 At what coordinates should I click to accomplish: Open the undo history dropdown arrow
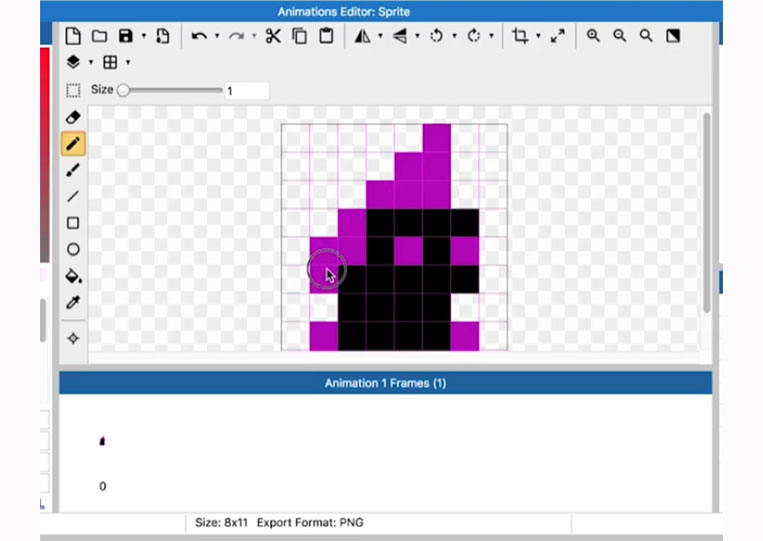click(217, 36)
